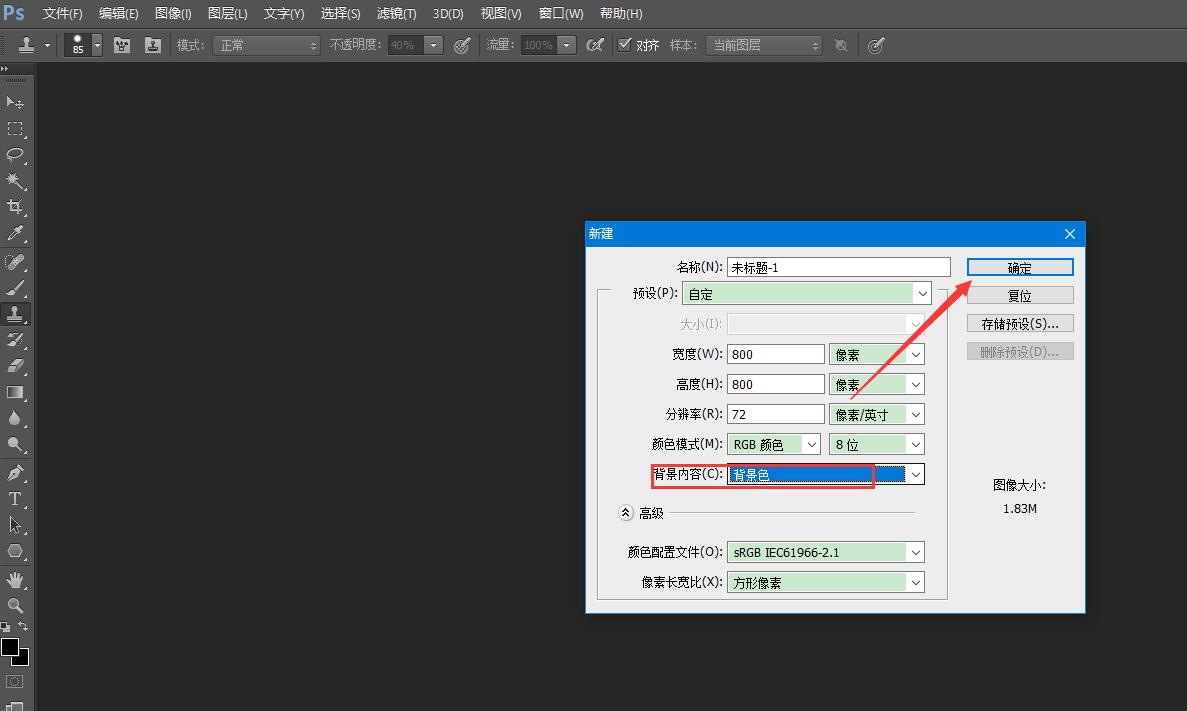This screenshot has height=711, width=1187.
Task: Select the History Brush tool
Action: (14, 340)
